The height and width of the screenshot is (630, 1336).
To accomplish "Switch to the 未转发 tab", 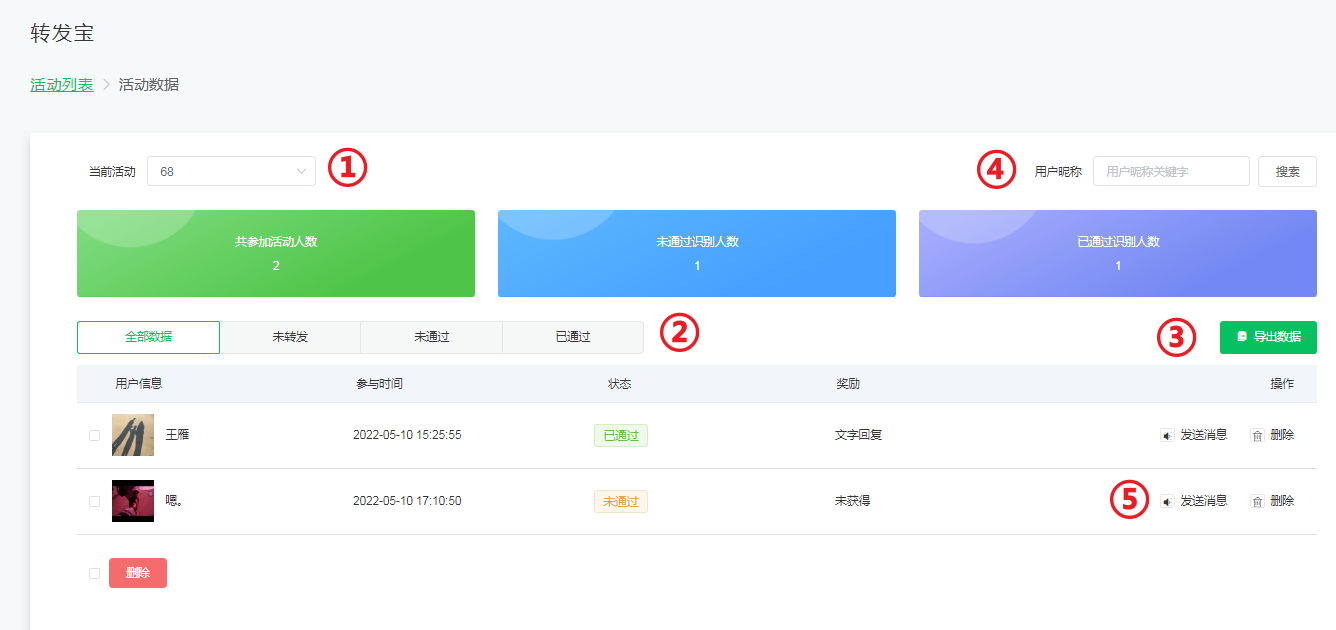I will [x=290, y=337].
